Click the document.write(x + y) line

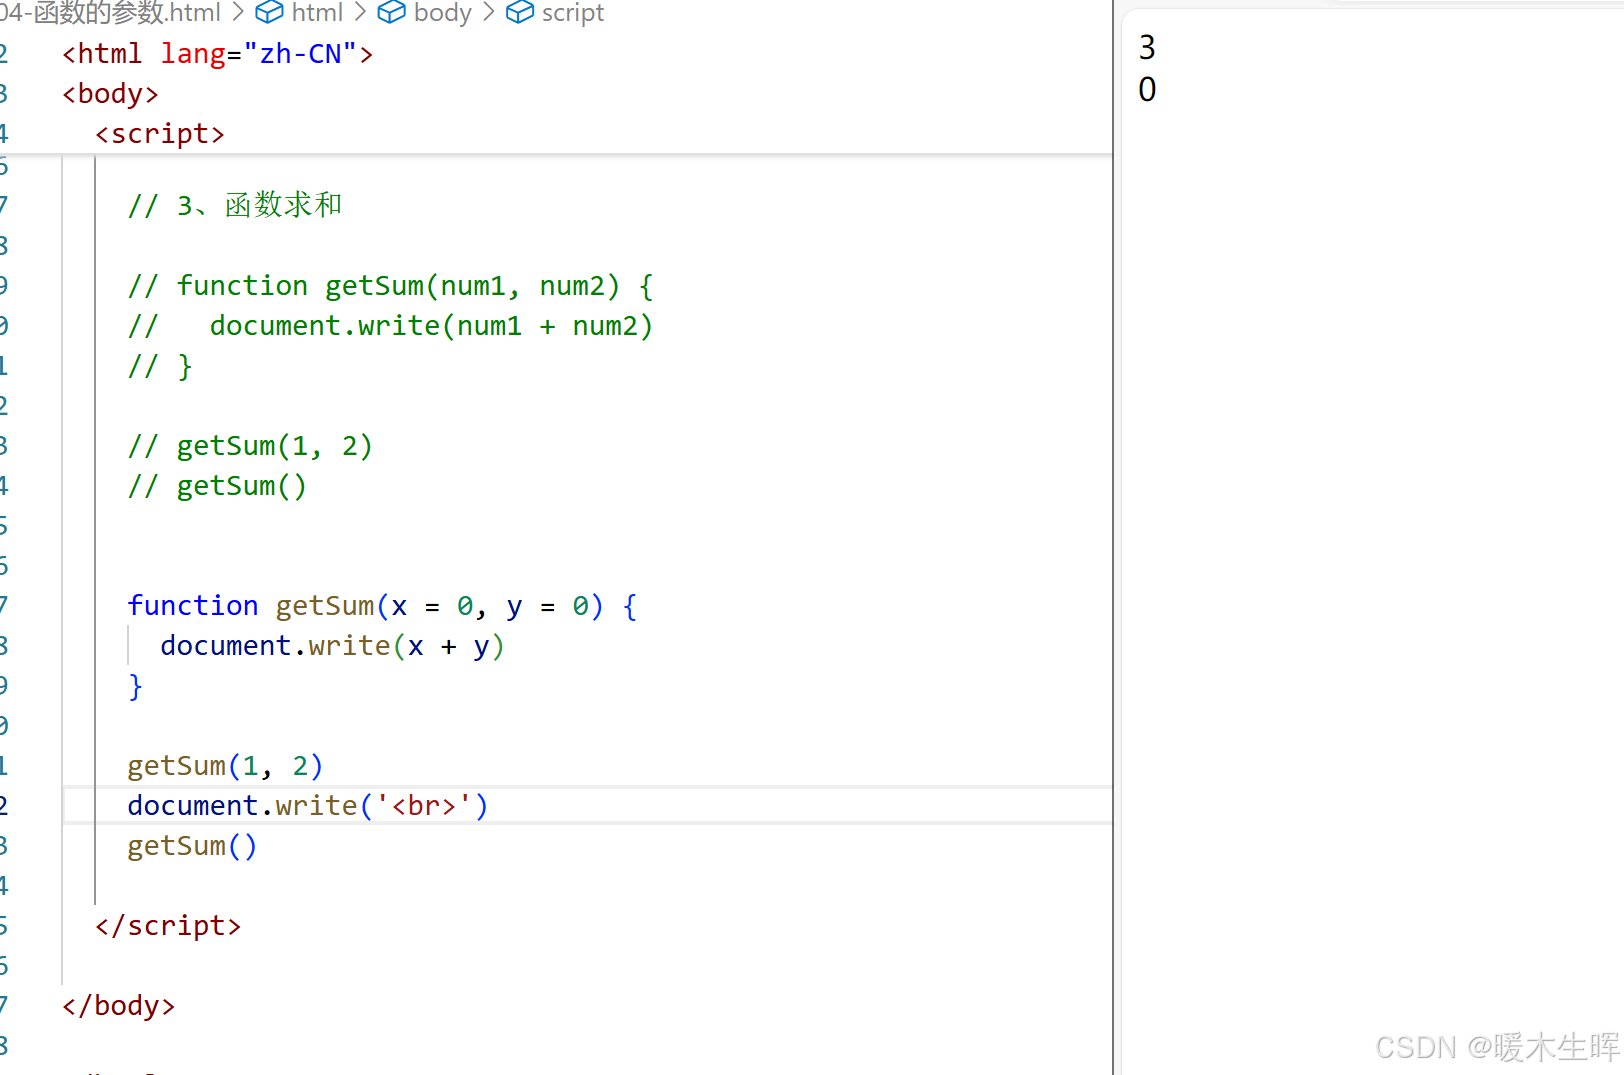[332, 645]
